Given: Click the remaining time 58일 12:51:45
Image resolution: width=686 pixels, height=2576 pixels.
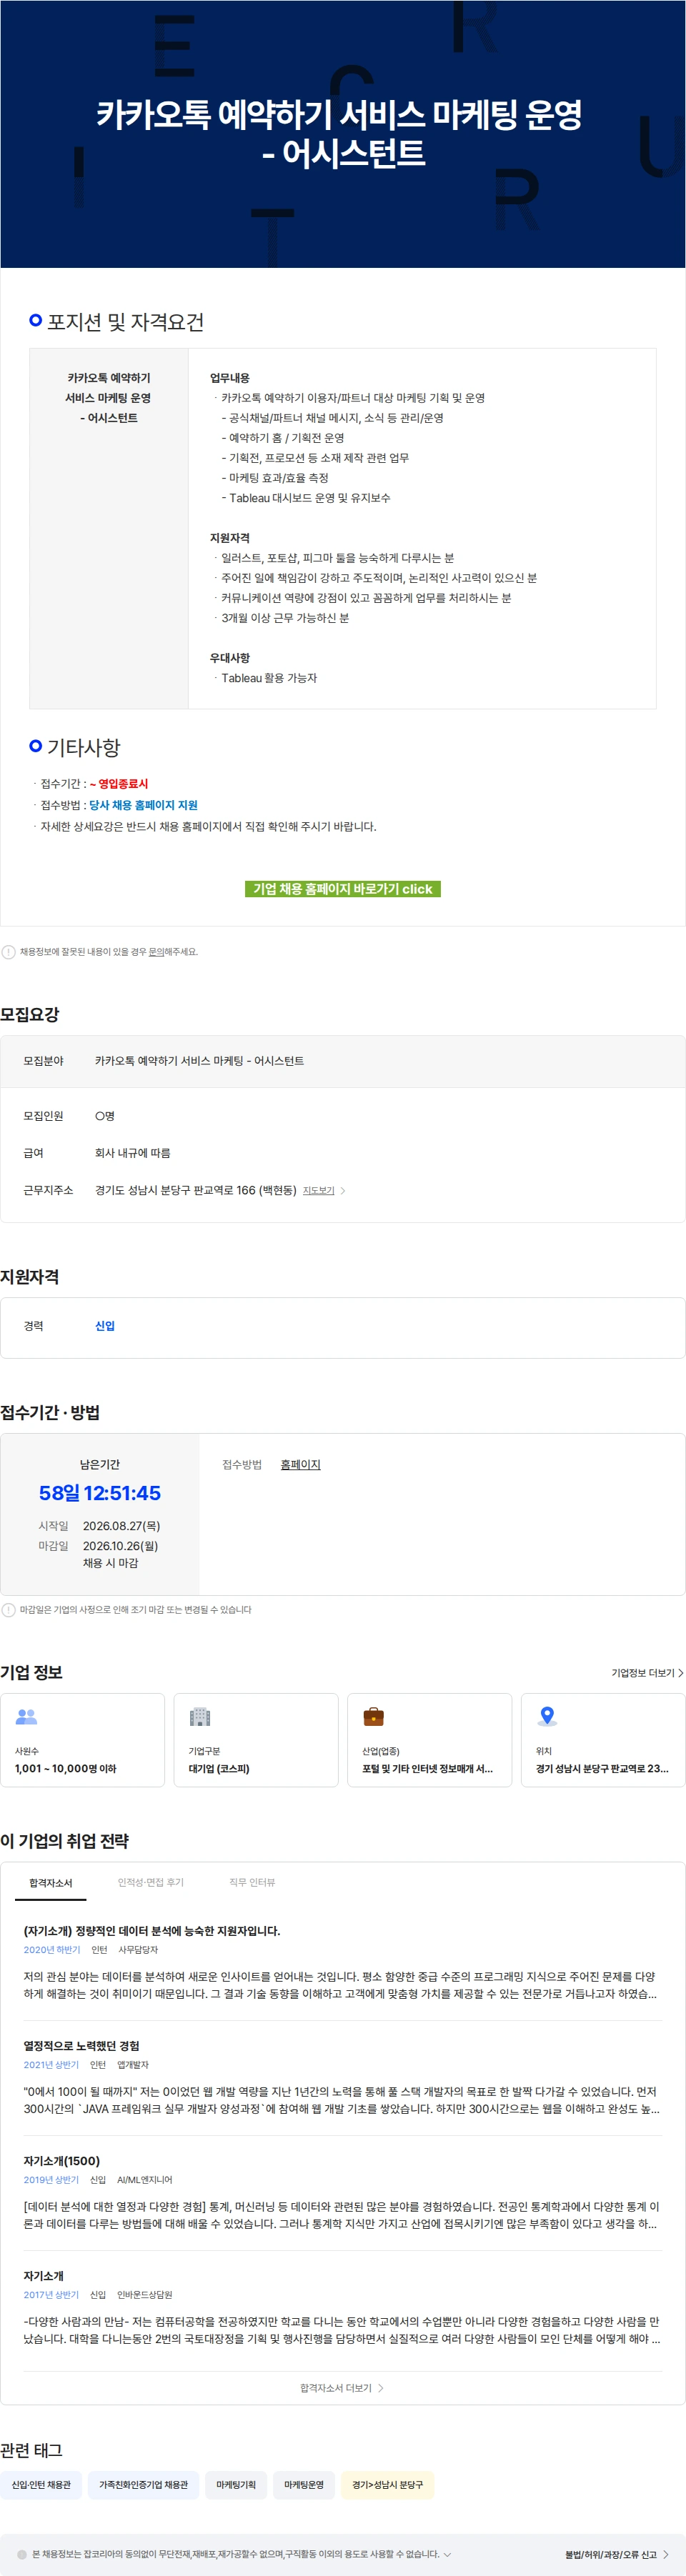Looking at the screenshot, I should (100, 1493).
